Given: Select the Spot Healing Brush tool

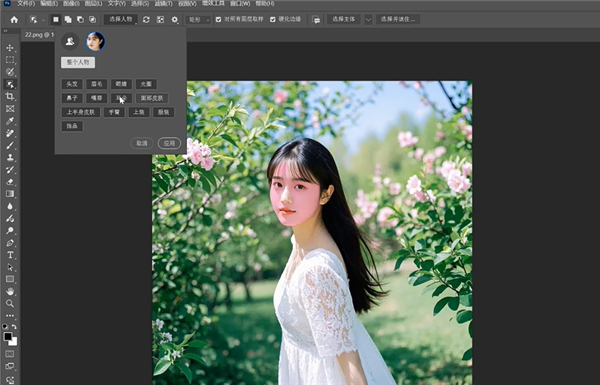Looking at the screenshot, I should 10,133.
